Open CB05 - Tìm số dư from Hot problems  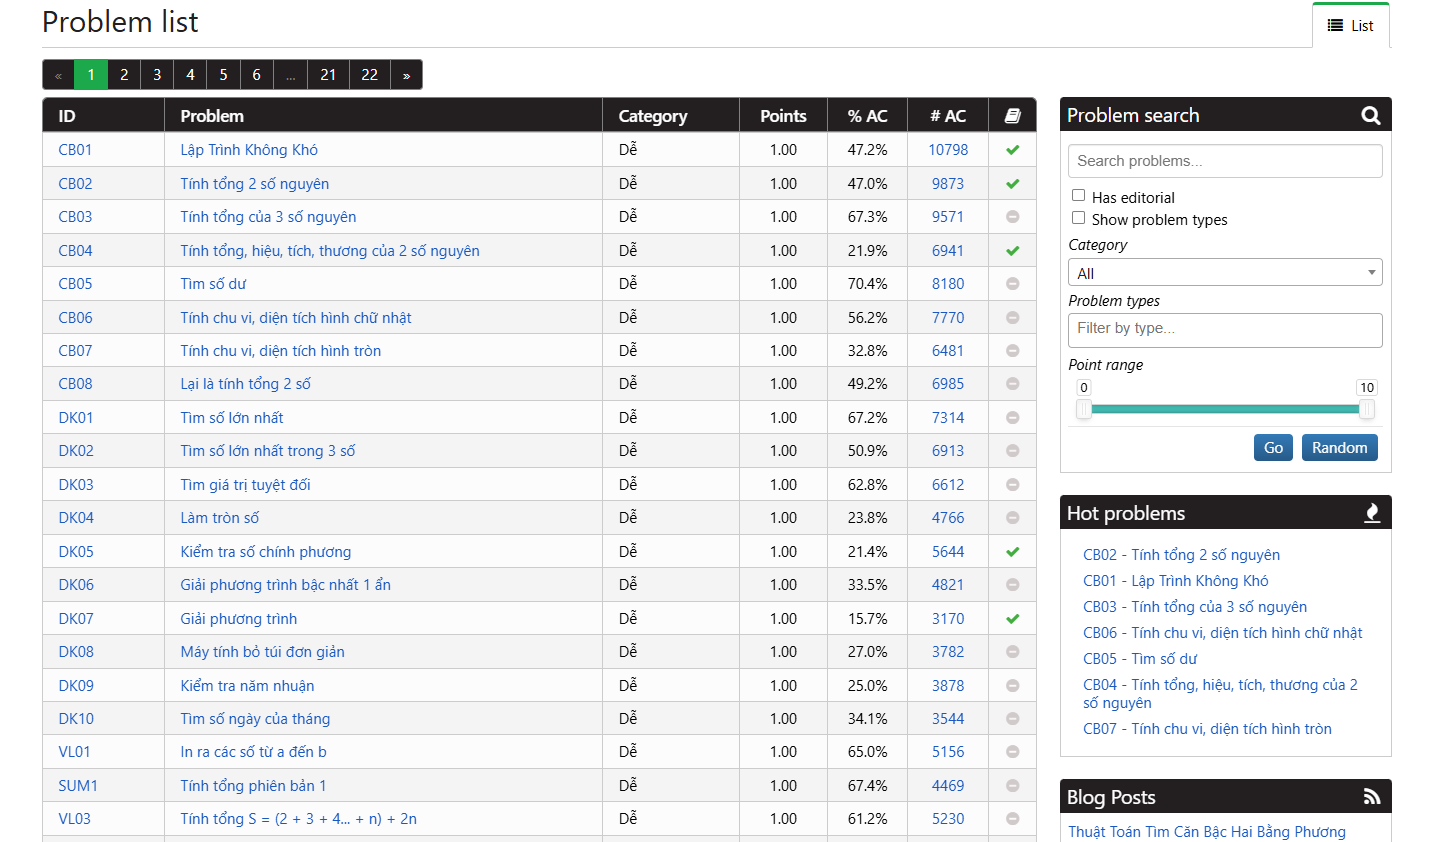[1140, 658]
